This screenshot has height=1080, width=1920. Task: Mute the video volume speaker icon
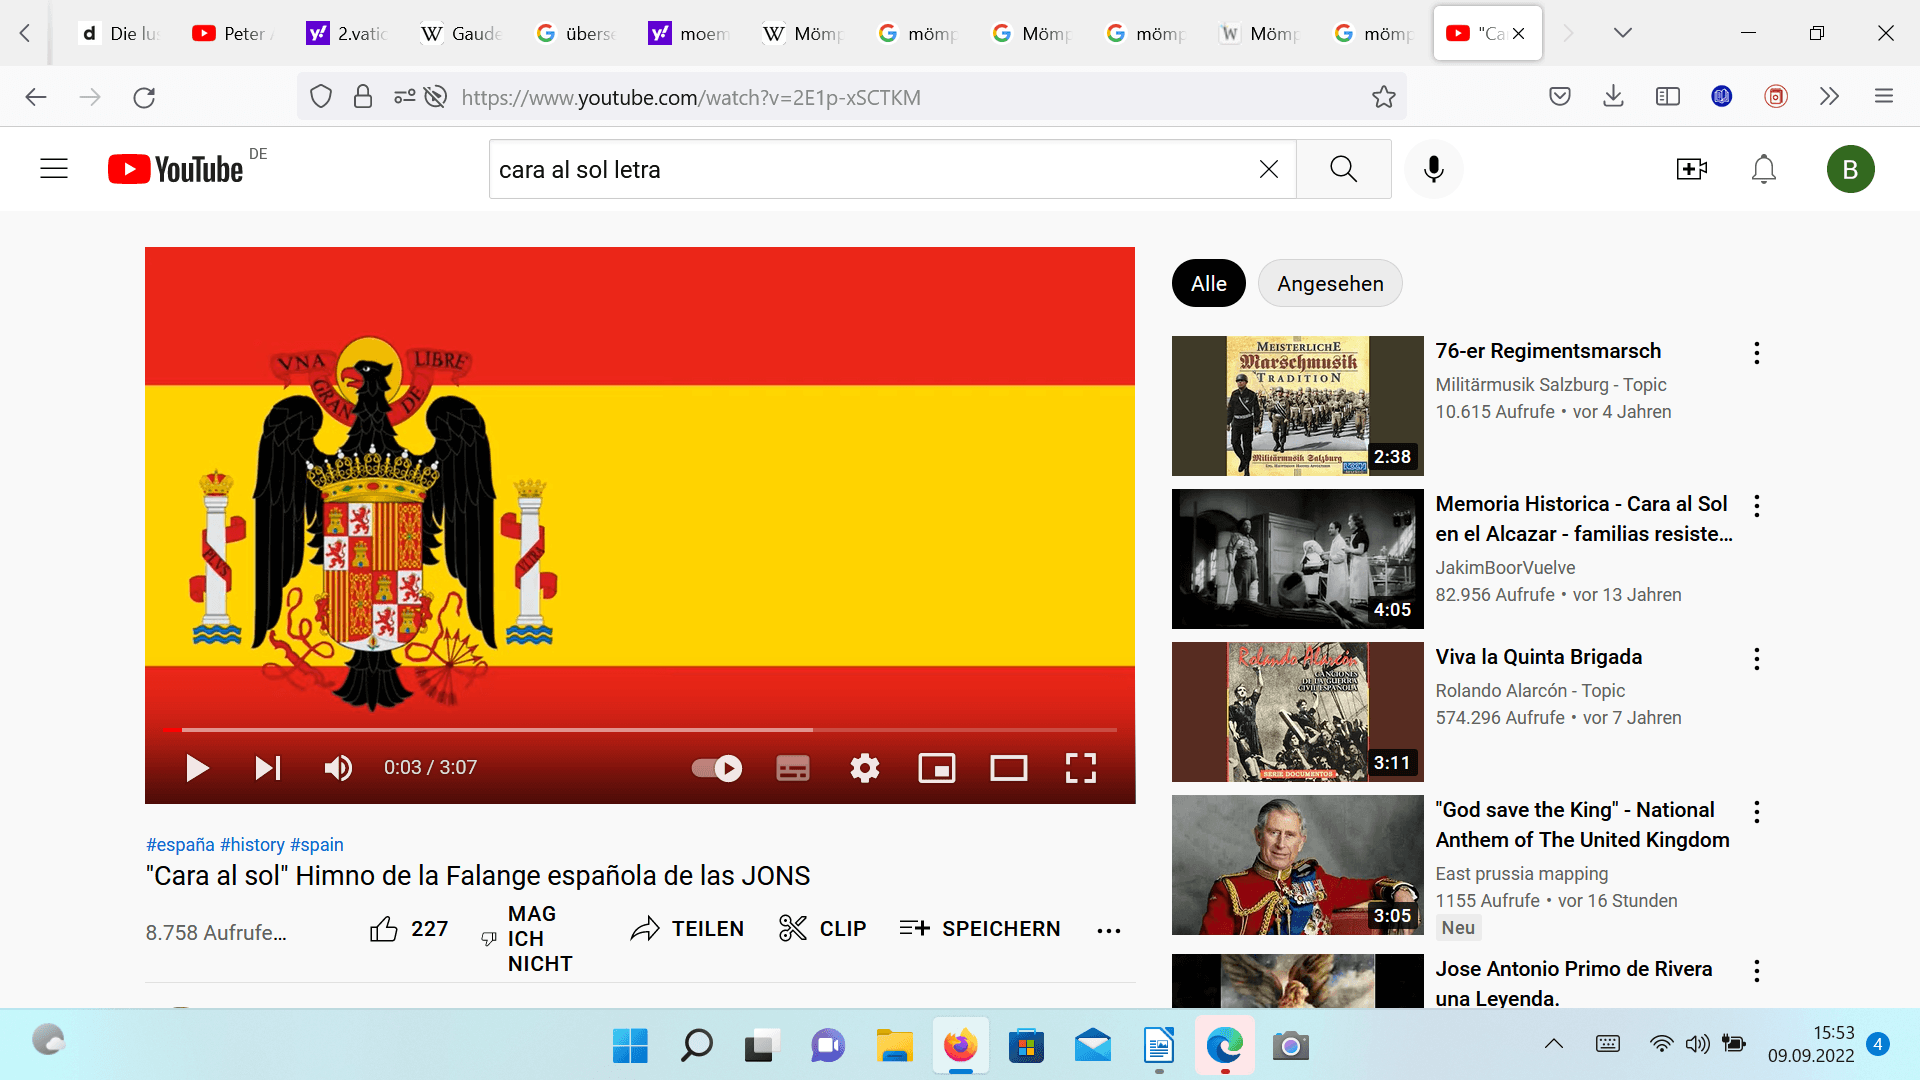point(338,768)
